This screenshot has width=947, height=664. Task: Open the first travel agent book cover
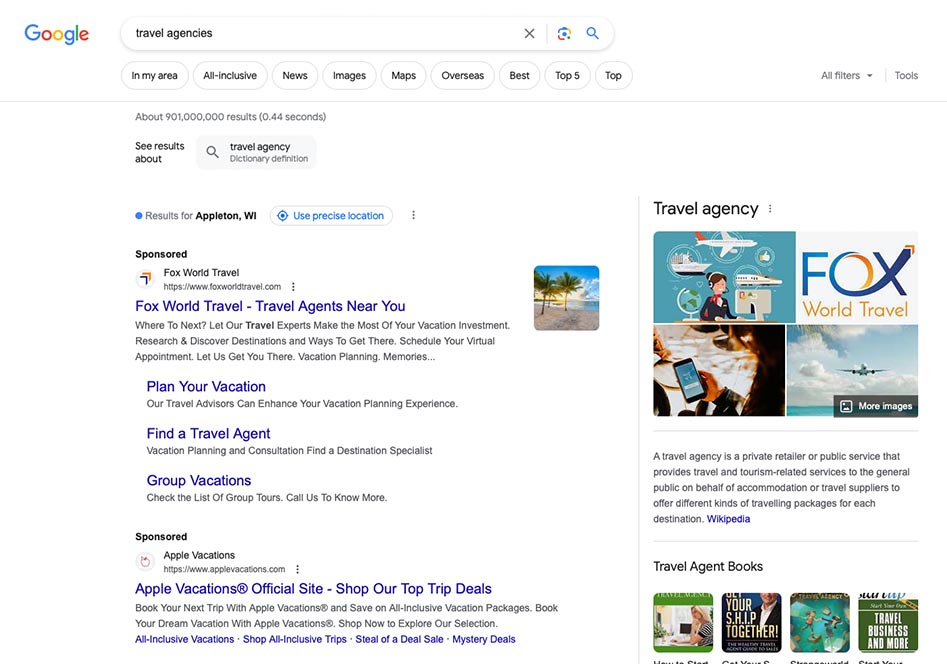[x=683, y=622]
